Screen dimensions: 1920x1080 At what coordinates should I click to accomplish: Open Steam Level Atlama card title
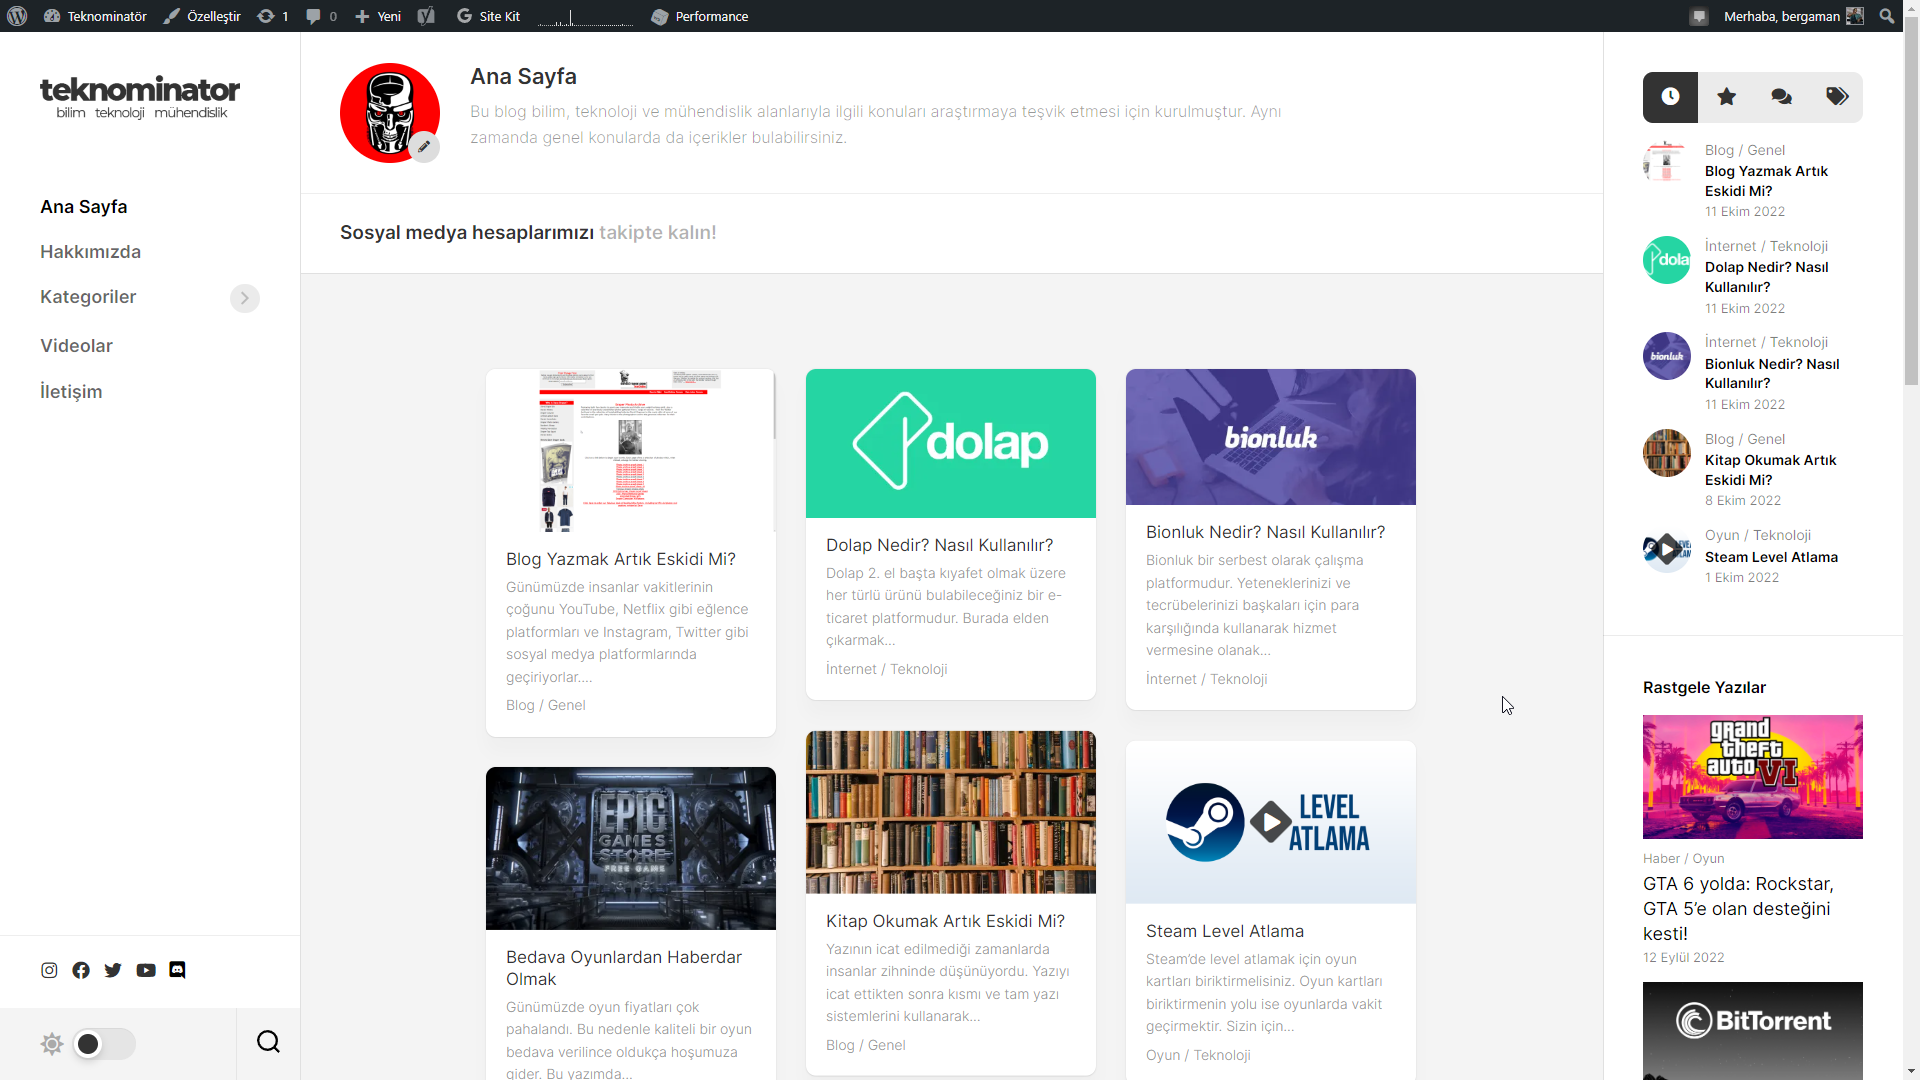[x=1225, y=931]
